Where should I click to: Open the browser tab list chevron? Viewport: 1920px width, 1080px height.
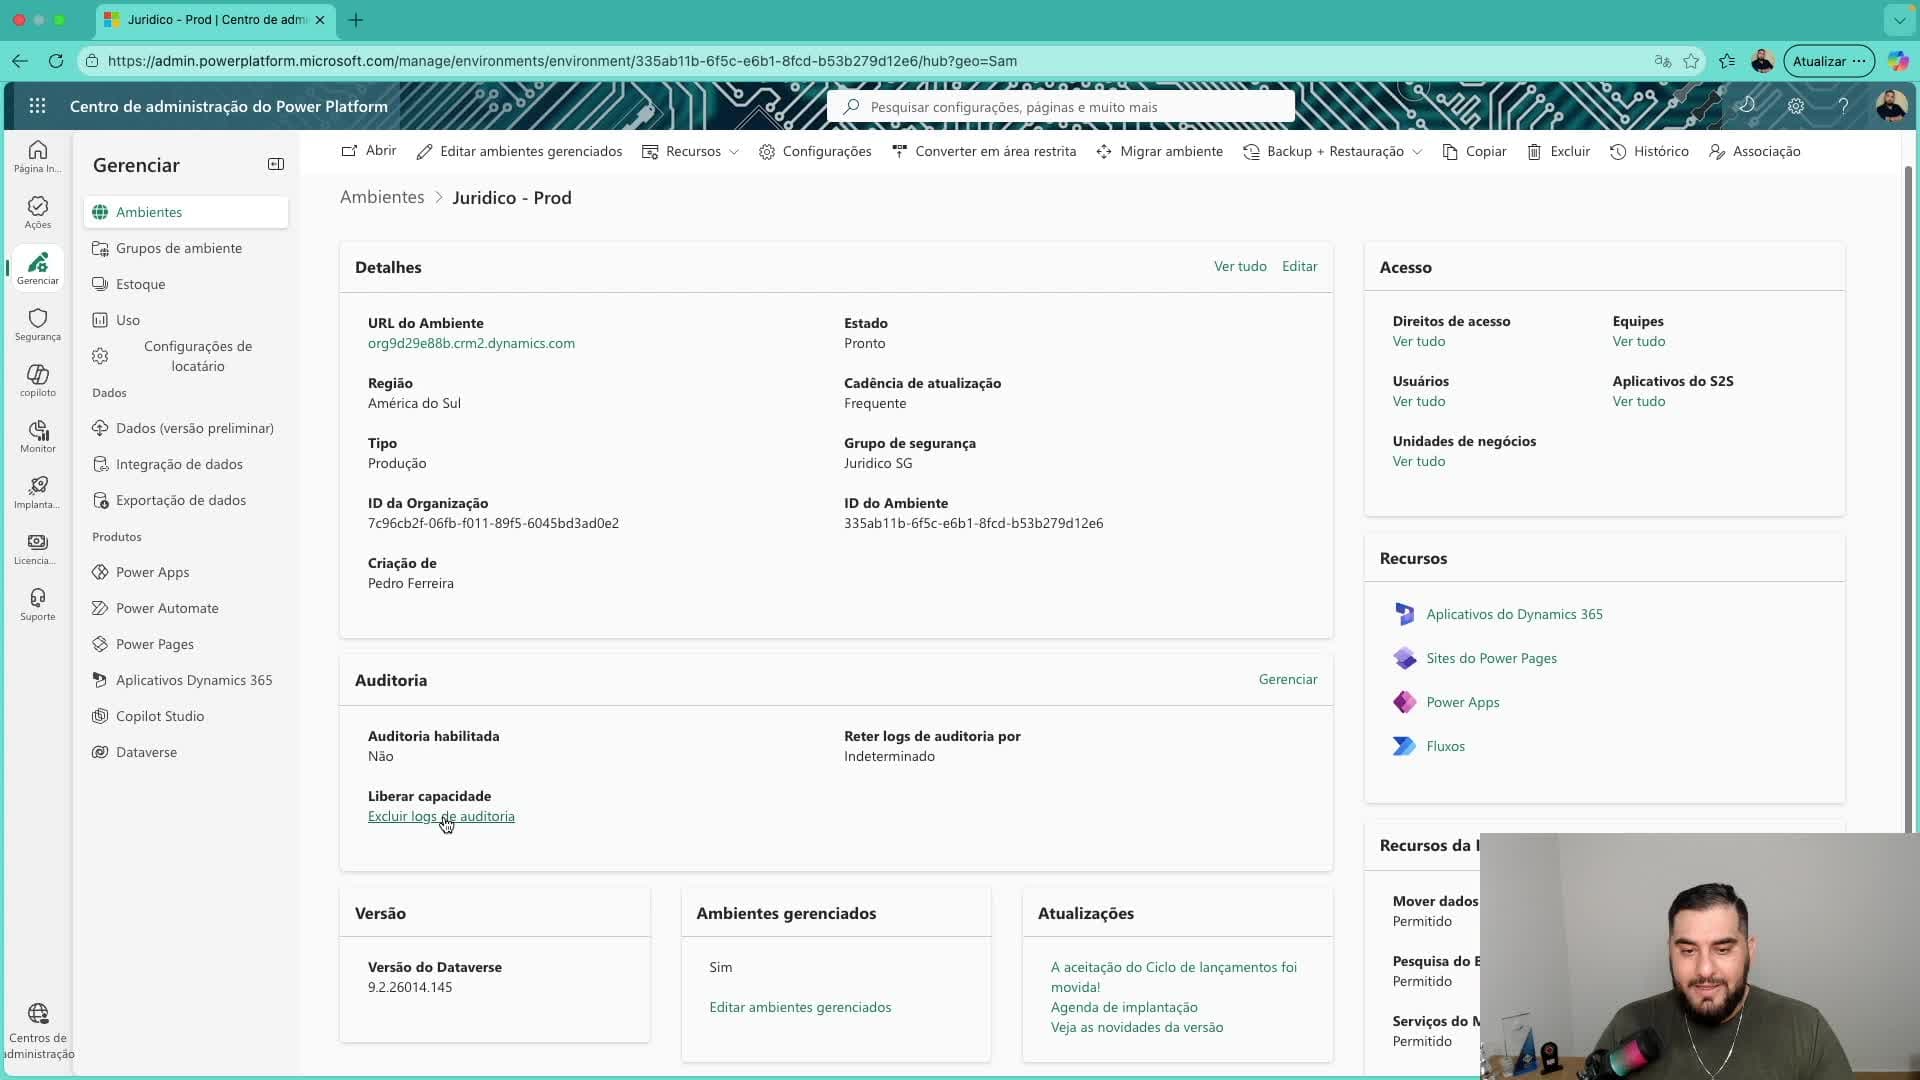(1899, 19)
